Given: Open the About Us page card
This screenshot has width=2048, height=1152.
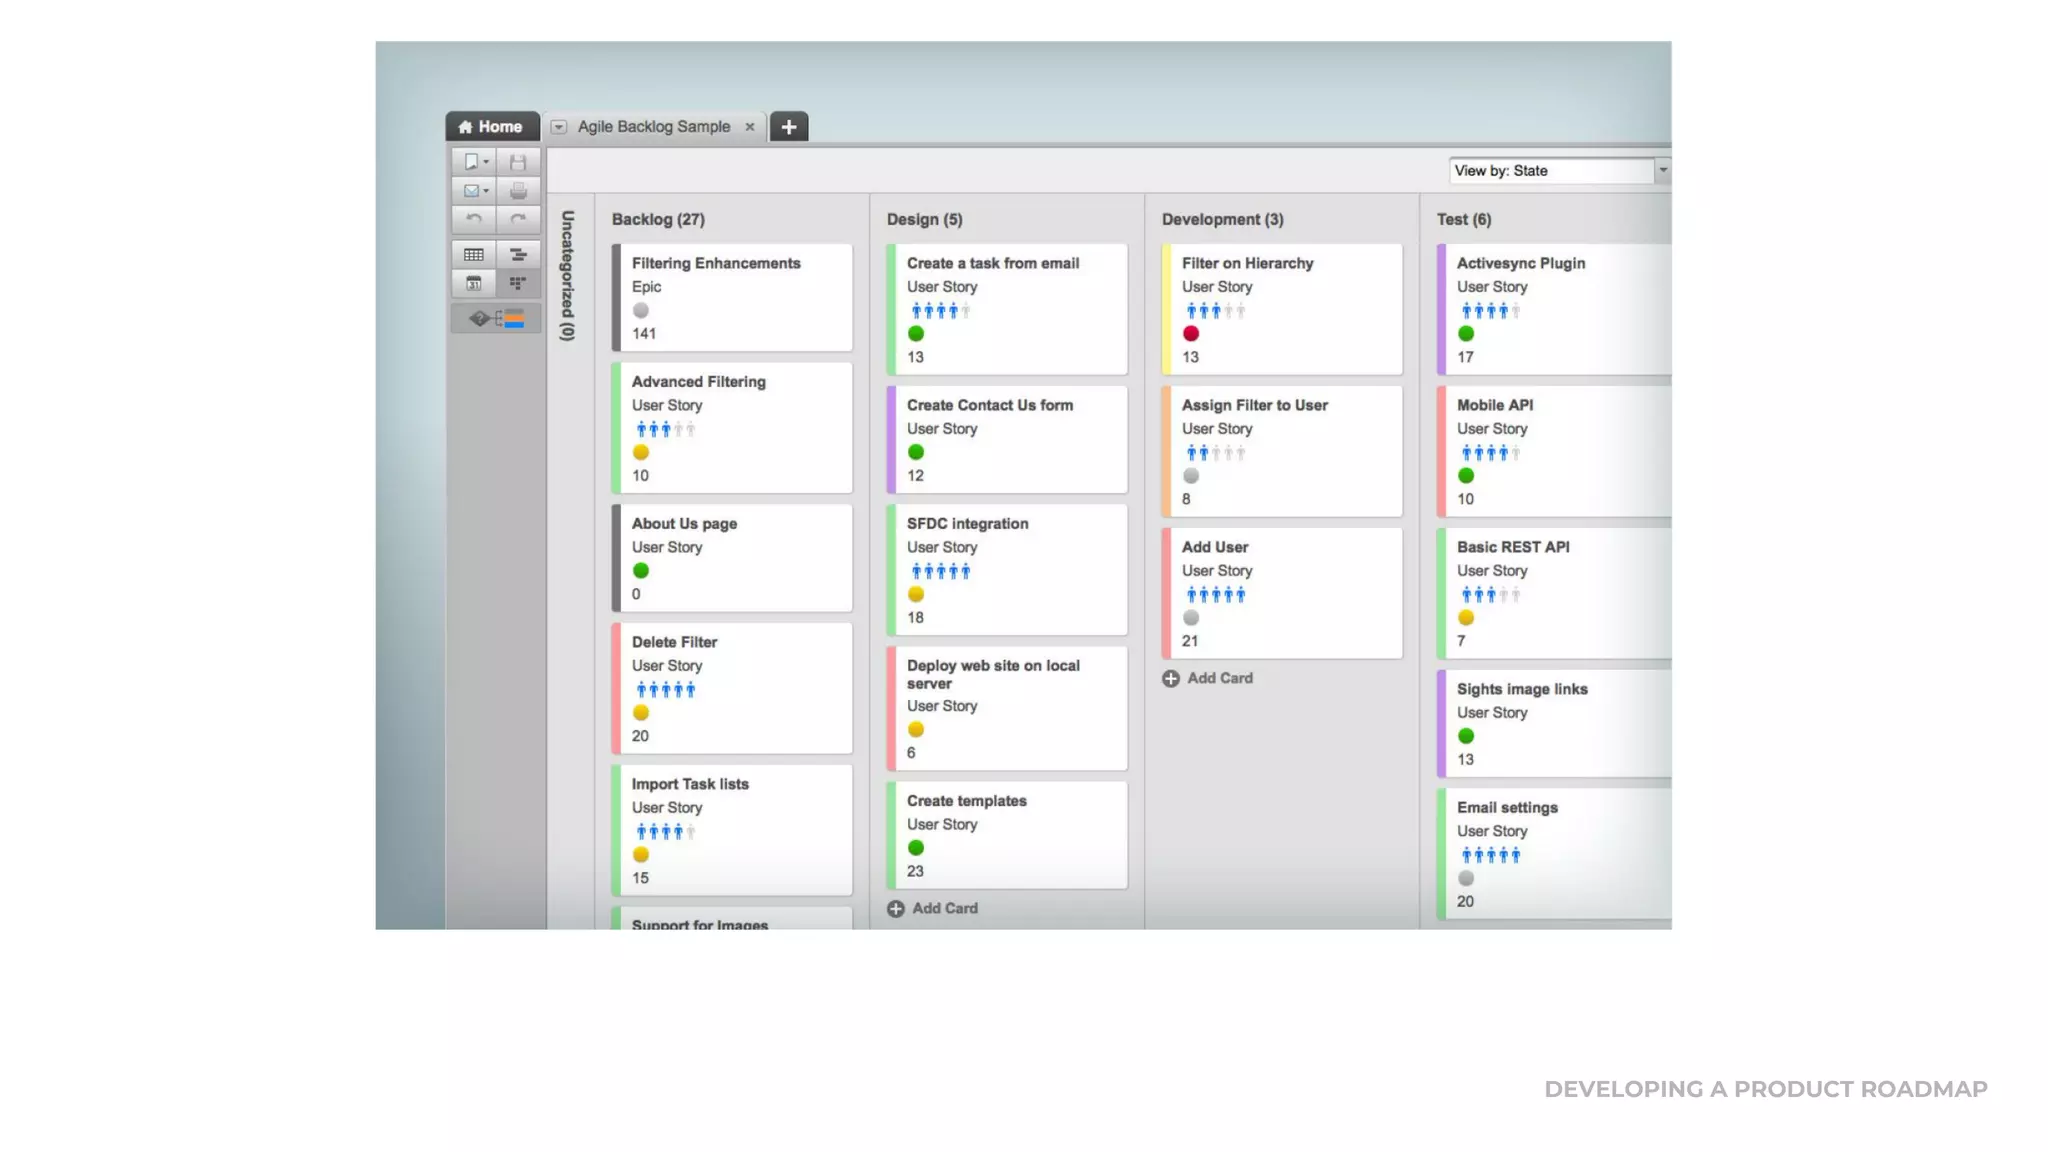Looking at the screenshot, I should (732, 558).
